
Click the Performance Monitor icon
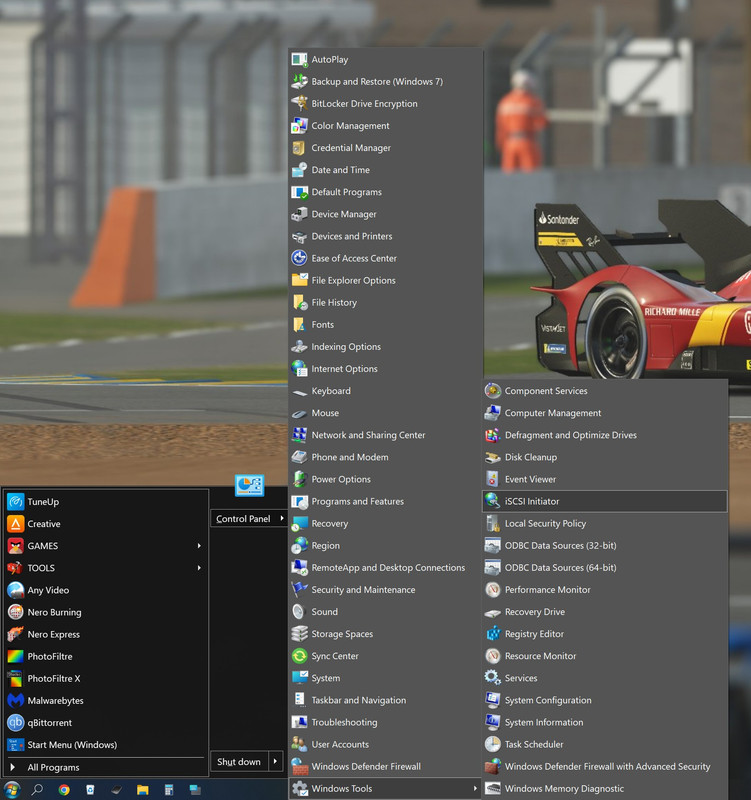[x=493, y=589]
